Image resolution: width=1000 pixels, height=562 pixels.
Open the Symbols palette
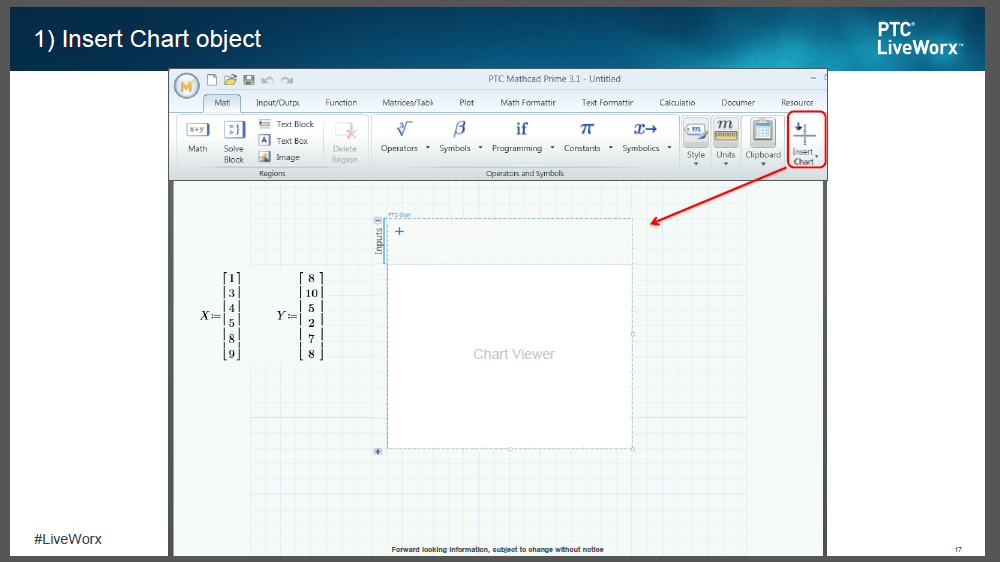click(455, 137)
